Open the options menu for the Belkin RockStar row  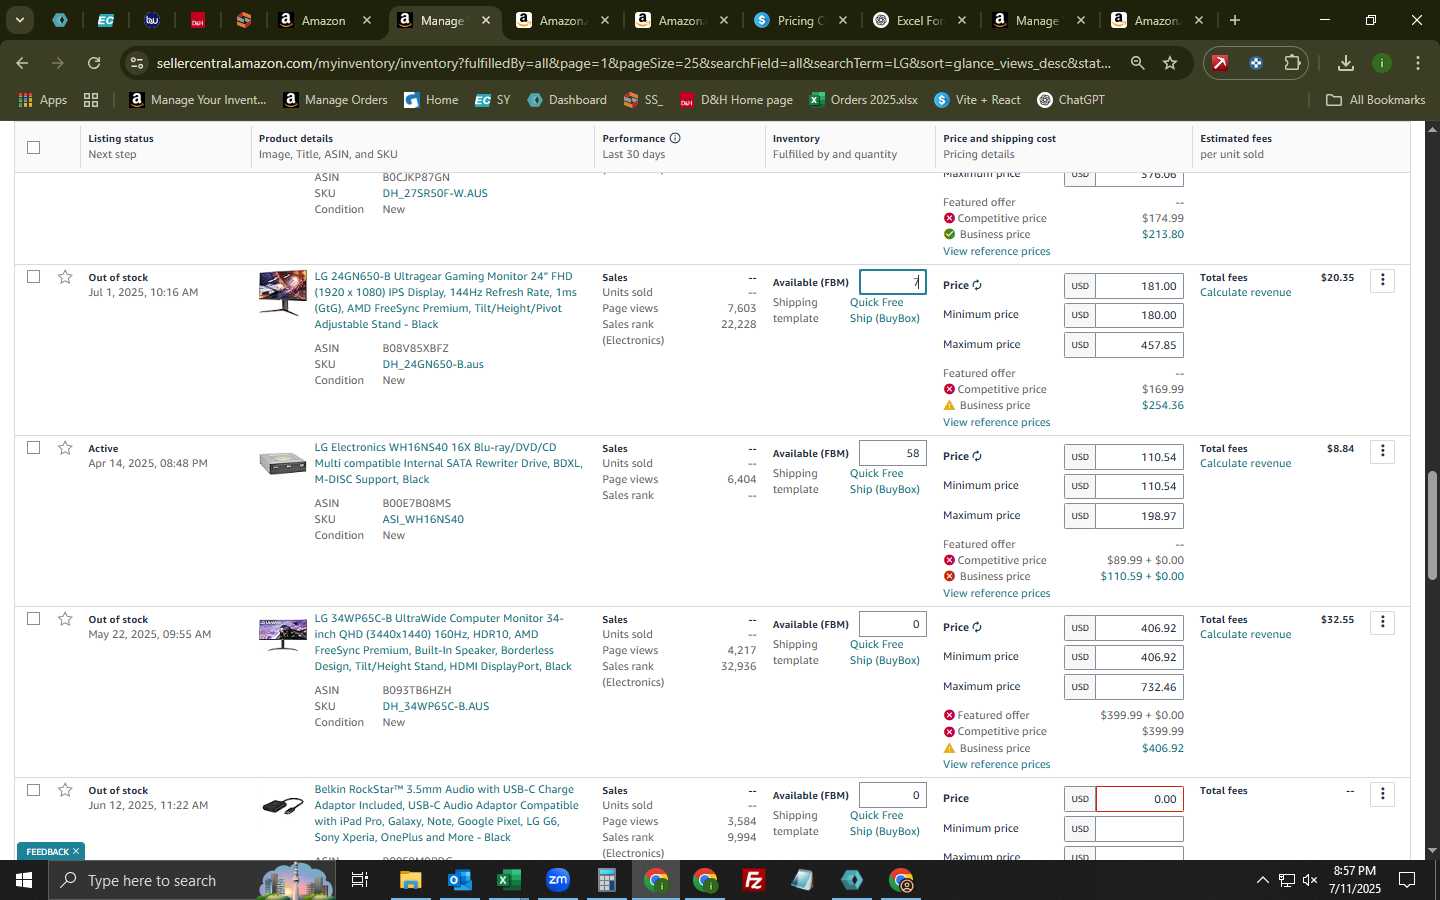pyautogui.click(x=1383, y=794)
